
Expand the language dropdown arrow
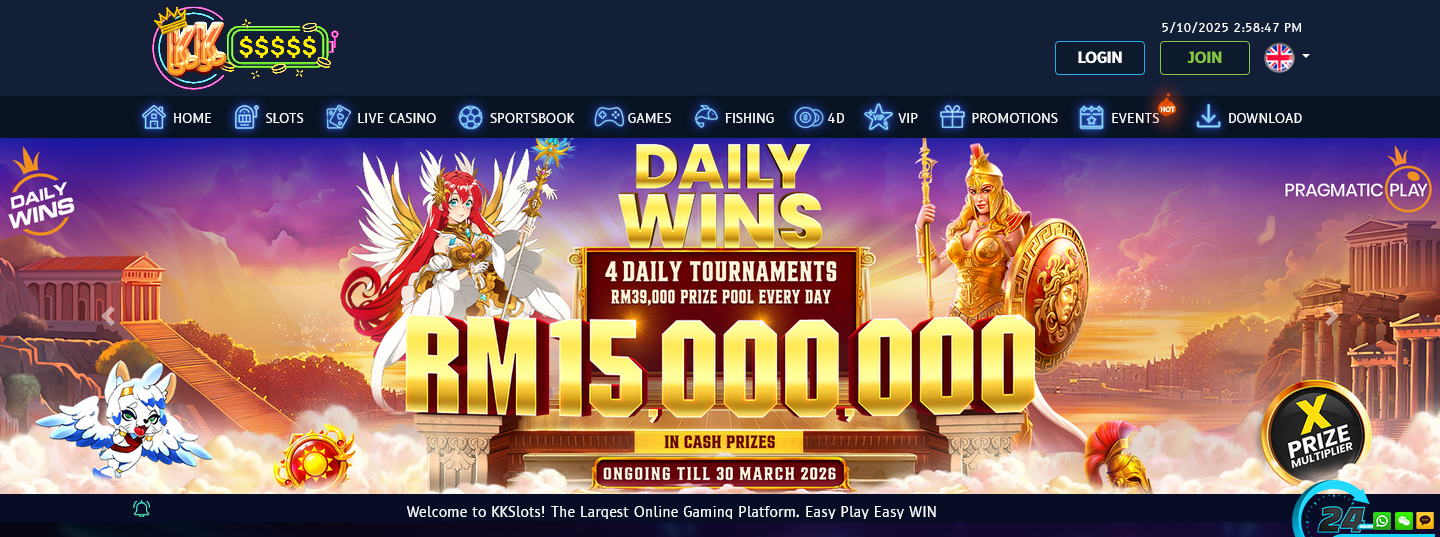pos(1306,57)
